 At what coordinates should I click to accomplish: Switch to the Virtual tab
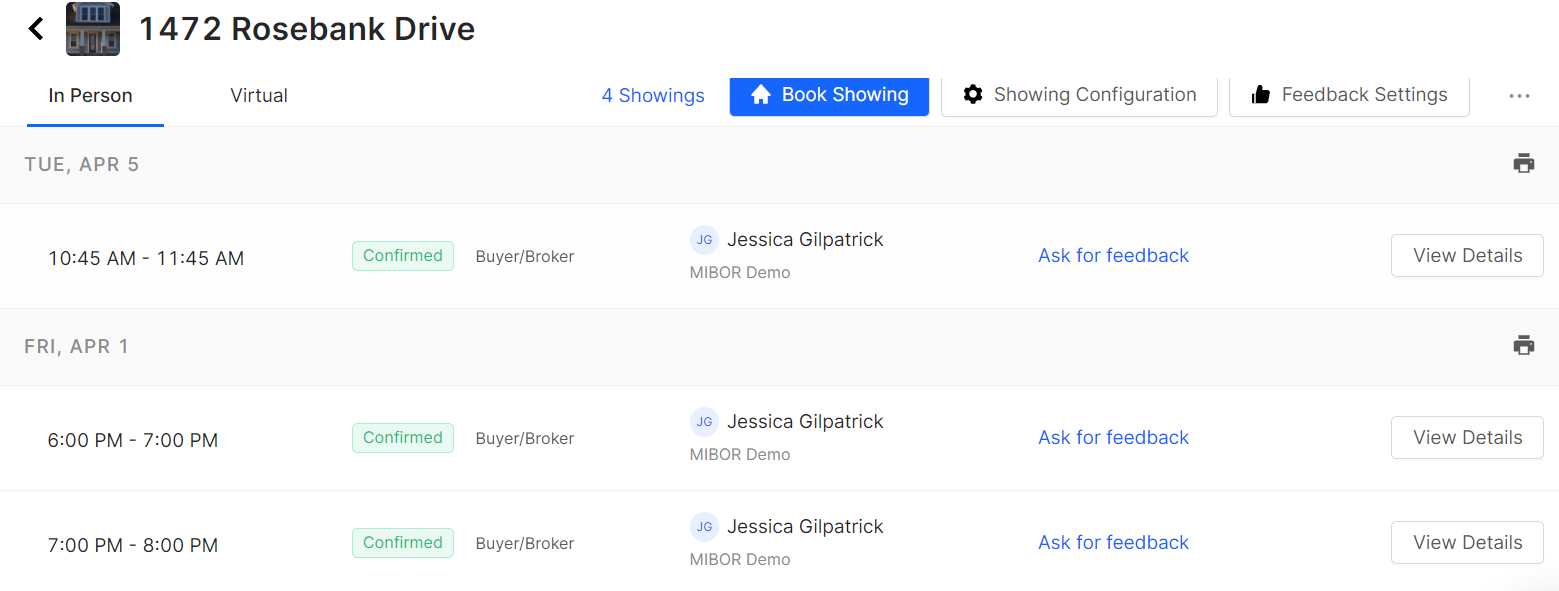point(259,96)
